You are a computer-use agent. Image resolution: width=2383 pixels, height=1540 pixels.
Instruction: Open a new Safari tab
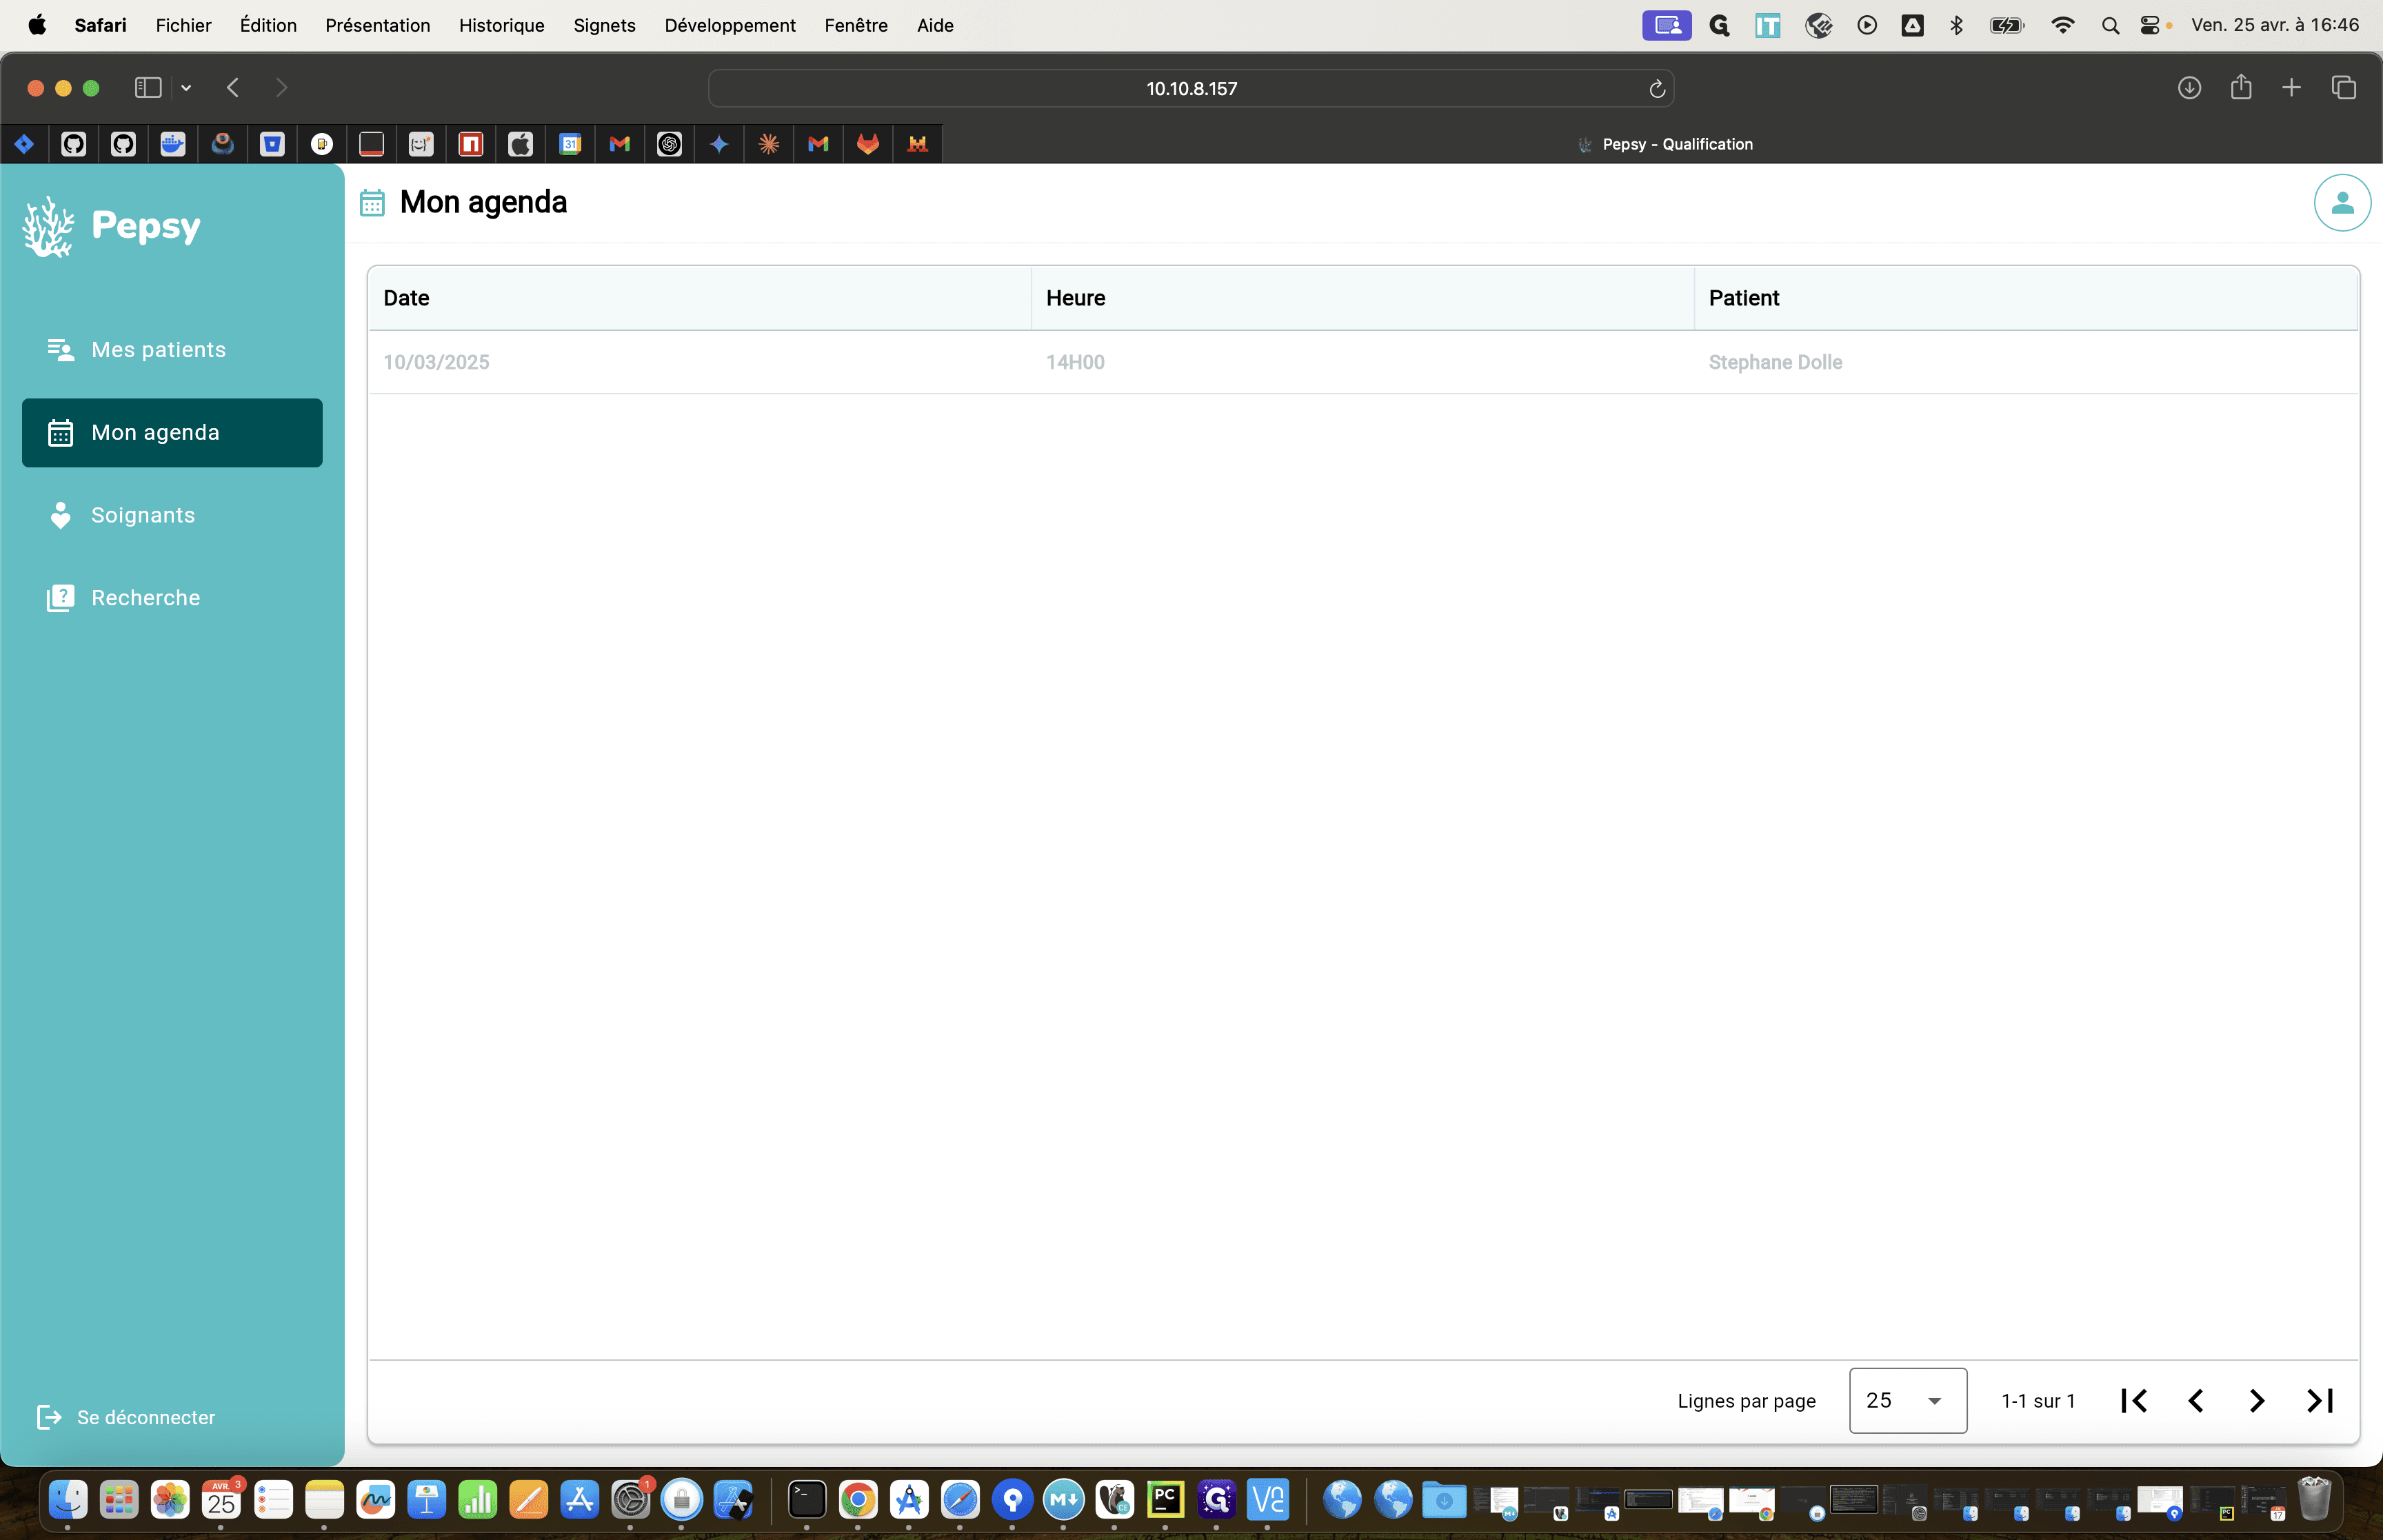(x=2291, y=88)
